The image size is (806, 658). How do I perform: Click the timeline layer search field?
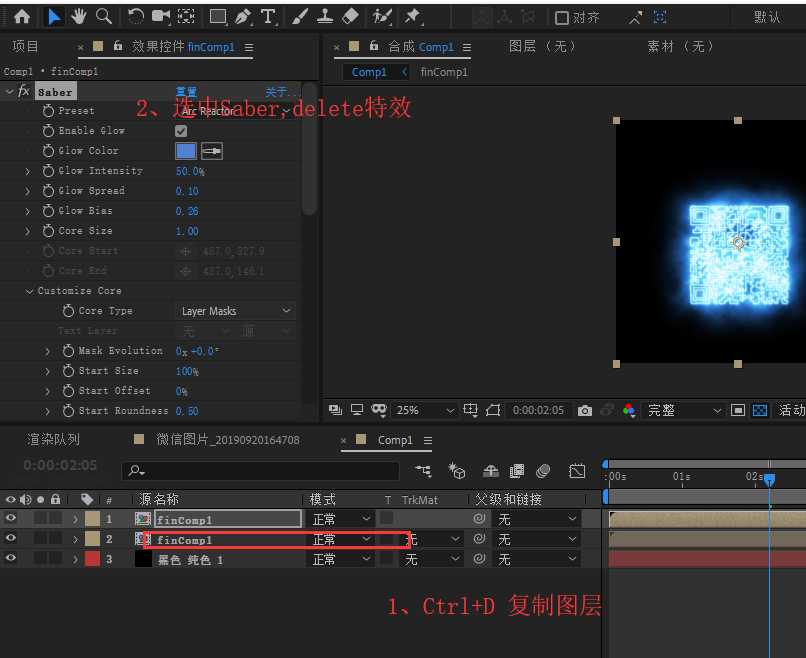[260, 471]
